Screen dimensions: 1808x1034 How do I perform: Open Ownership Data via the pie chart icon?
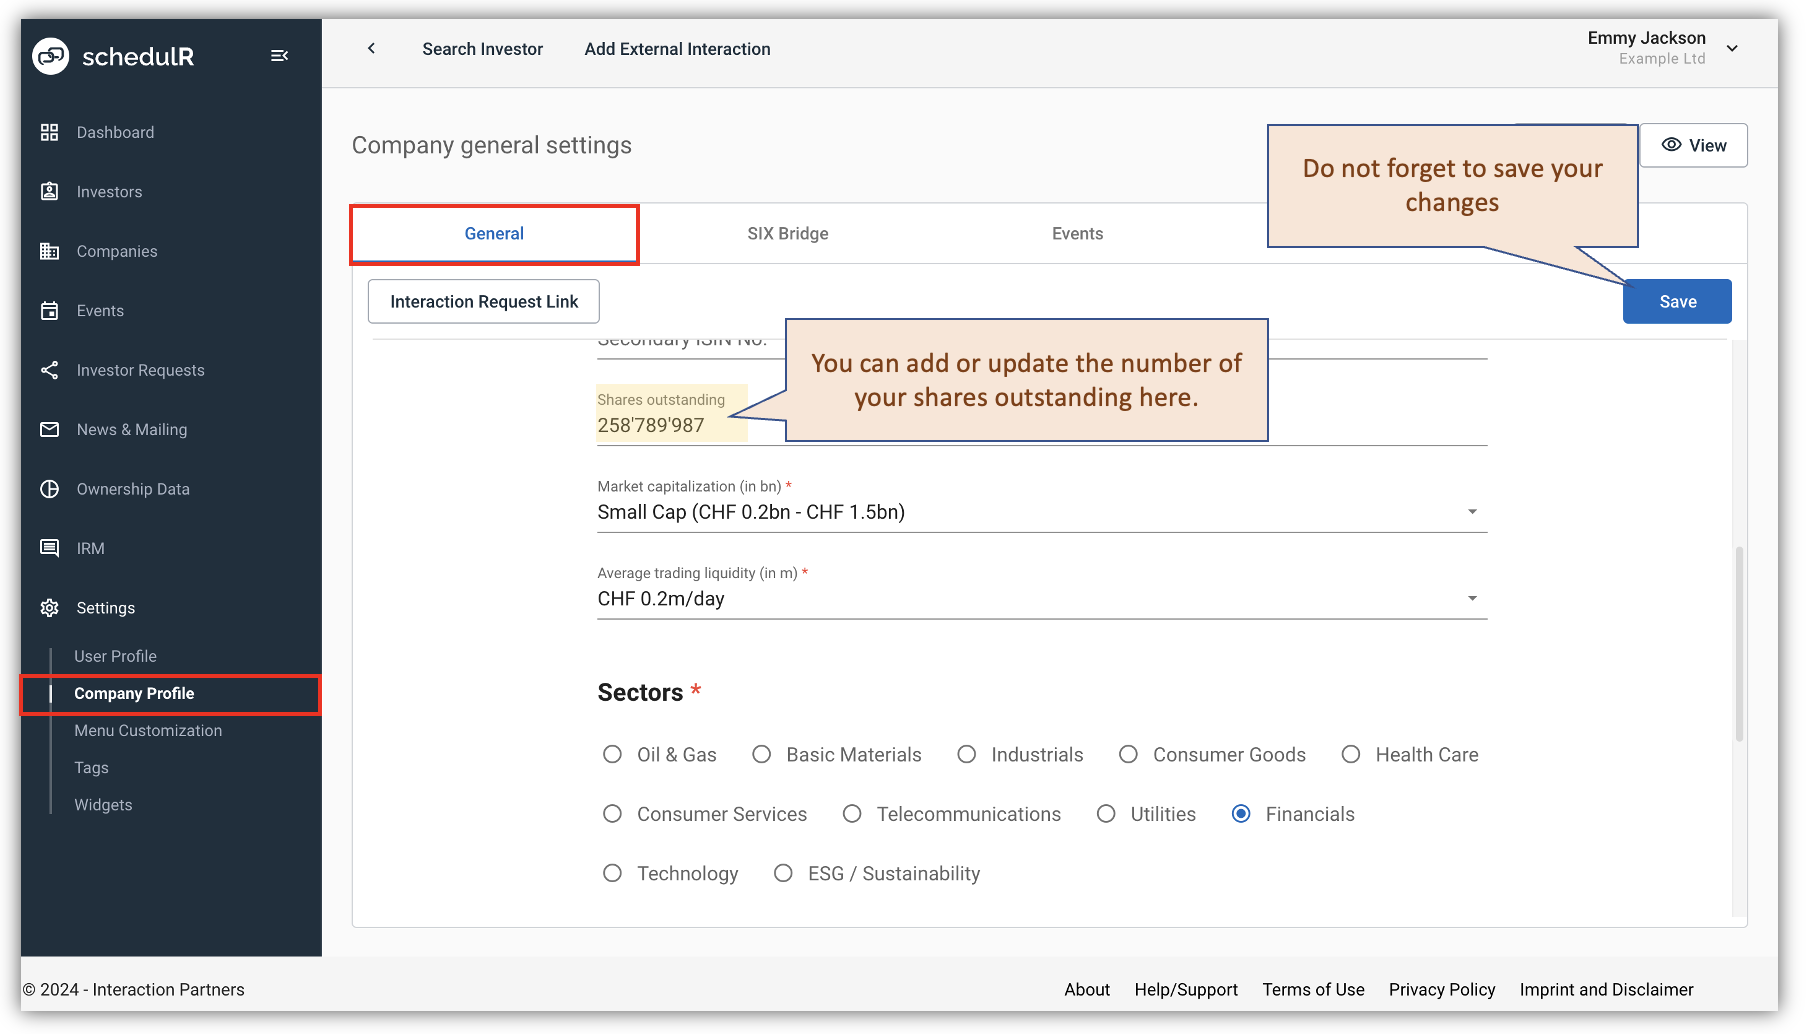click(x=50, y=488)
